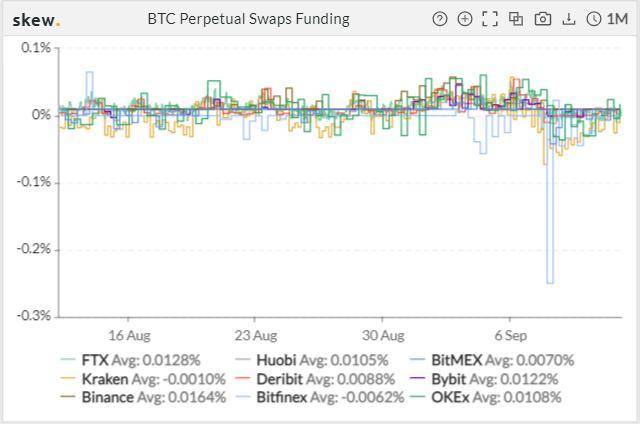Toggle the Bybit series in legend
This screenshot has width=640, height=424.
click(x=484, y=379)
